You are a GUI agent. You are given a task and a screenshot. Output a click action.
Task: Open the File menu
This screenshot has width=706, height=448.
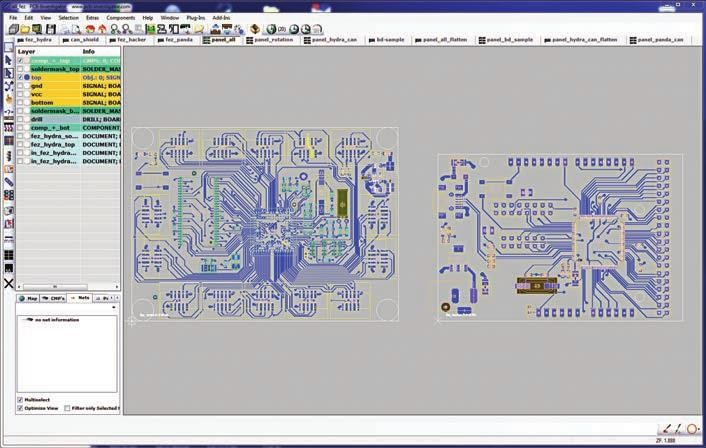(x=13, y=18)
